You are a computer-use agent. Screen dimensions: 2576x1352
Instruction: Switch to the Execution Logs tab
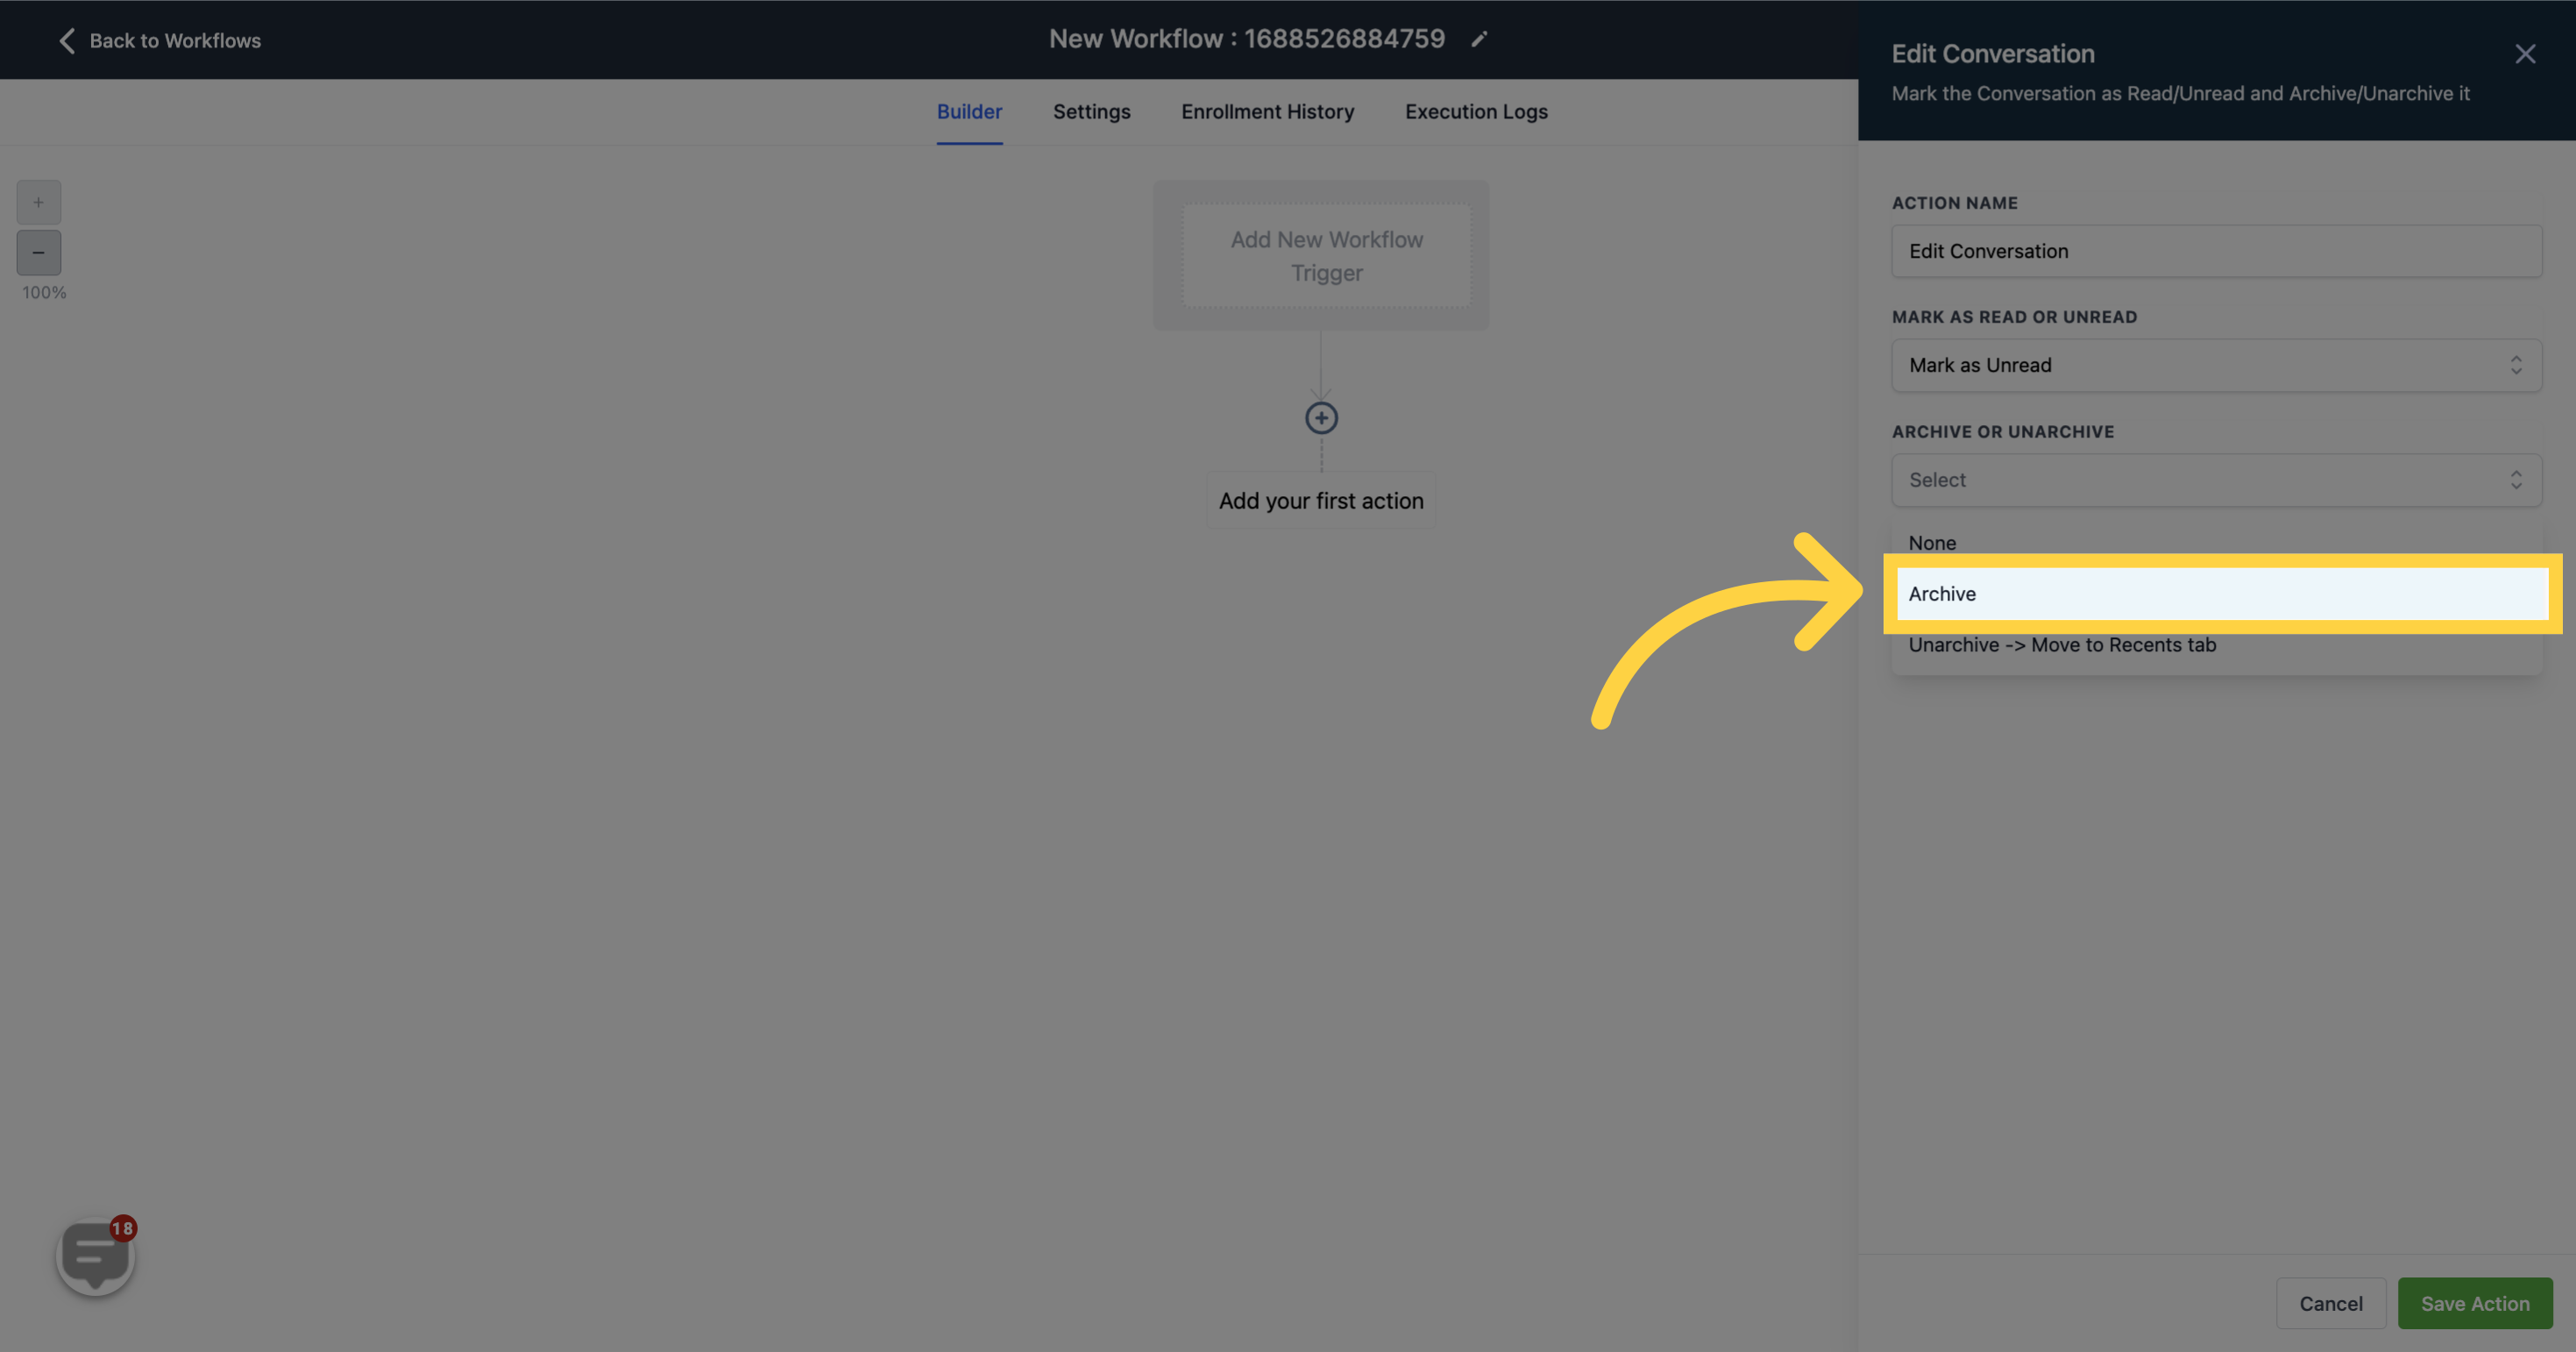(x=1475, y=110)
